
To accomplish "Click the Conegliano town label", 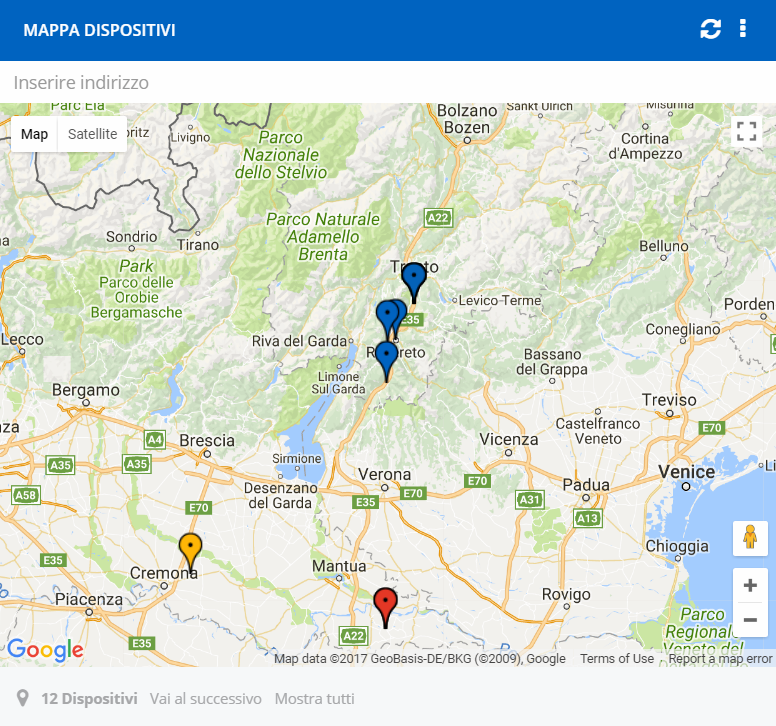I will [683, 329].
